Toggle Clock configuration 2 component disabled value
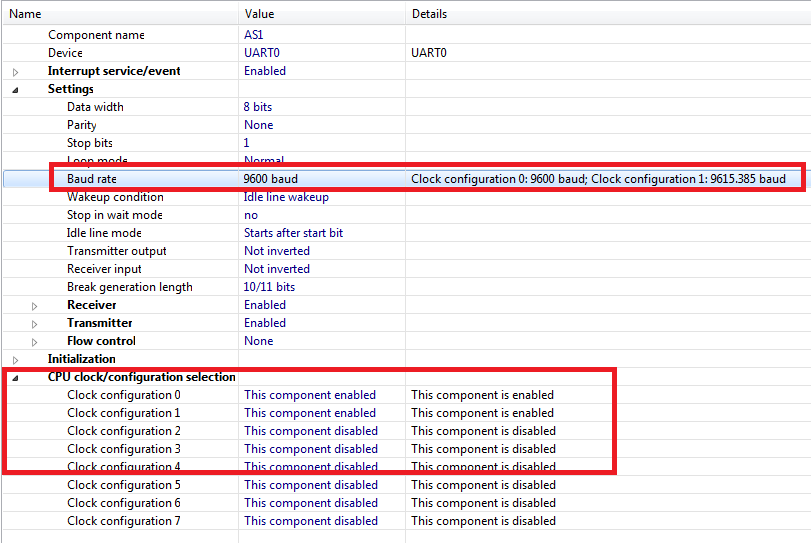 (311, 431)
